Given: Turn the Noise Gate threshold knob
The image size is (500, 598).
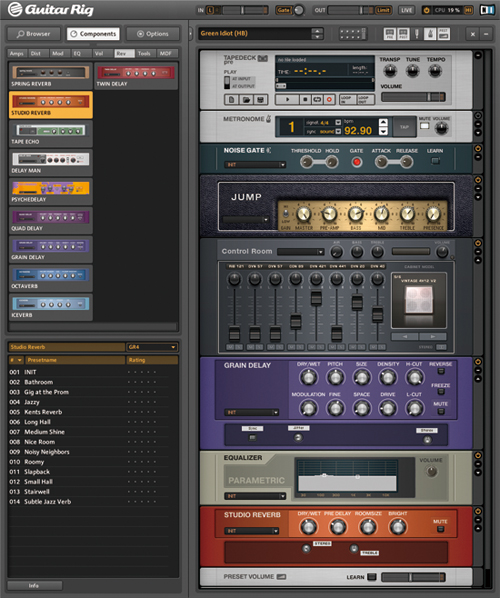Looking at the screenshot, I should [x=306, y=162].
